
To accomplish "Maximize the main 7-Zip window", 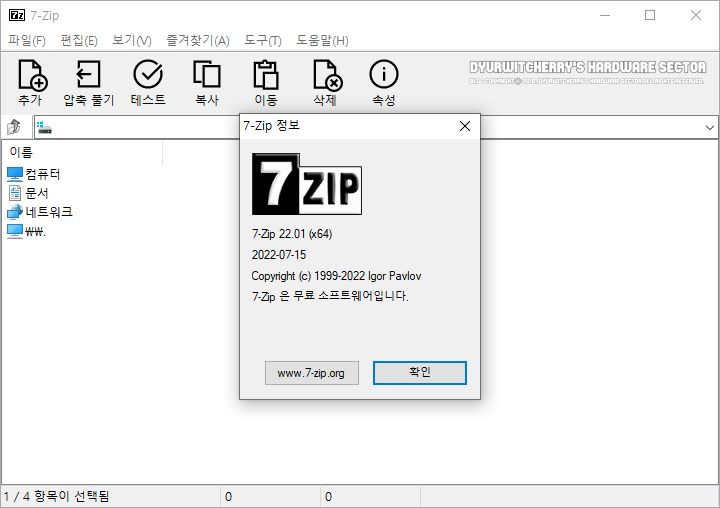I will (x=650, y=15).
